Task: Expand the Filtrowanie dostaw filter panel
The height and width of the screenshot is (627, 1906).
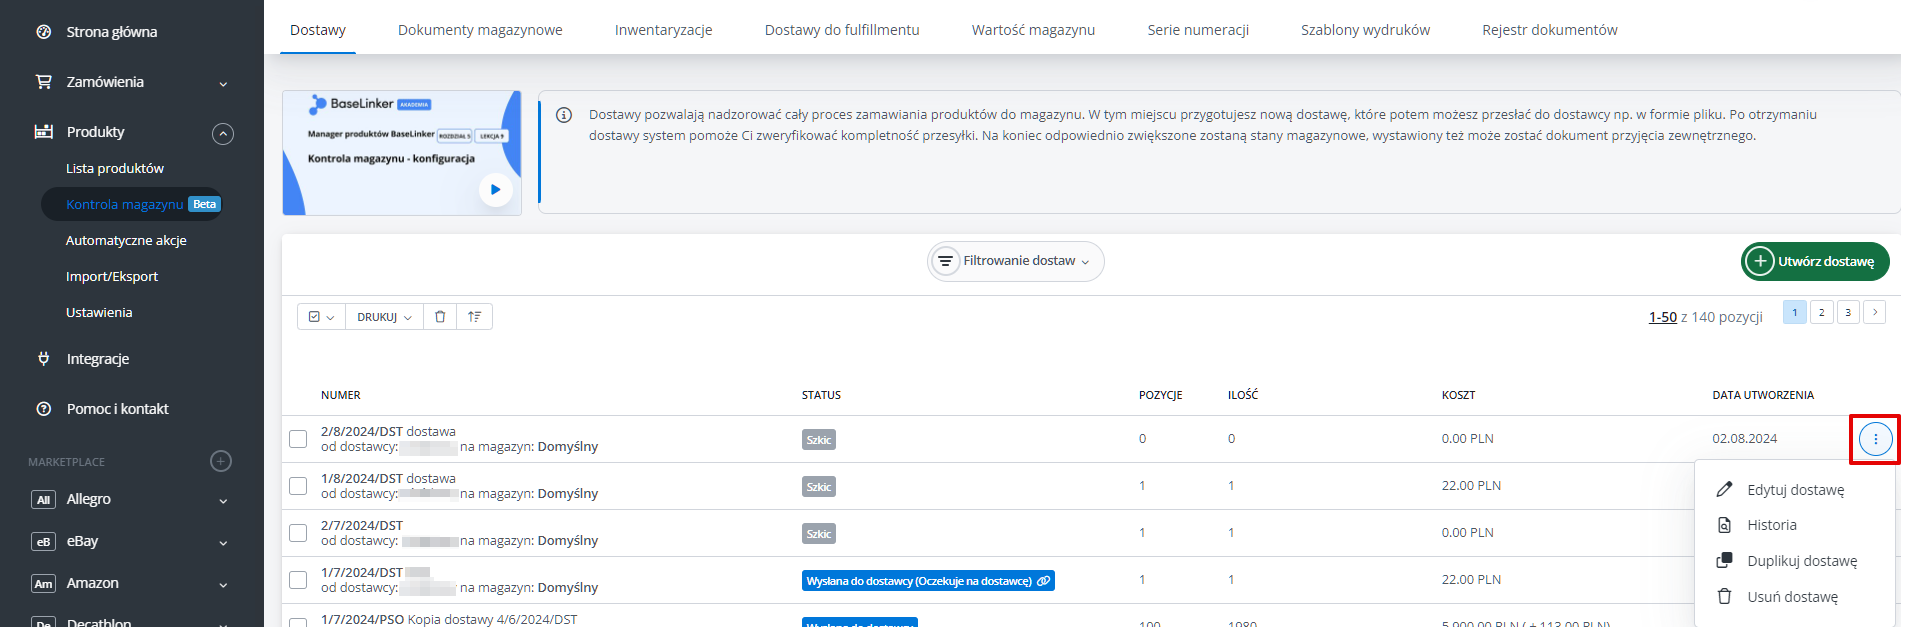Action: 1016,261
